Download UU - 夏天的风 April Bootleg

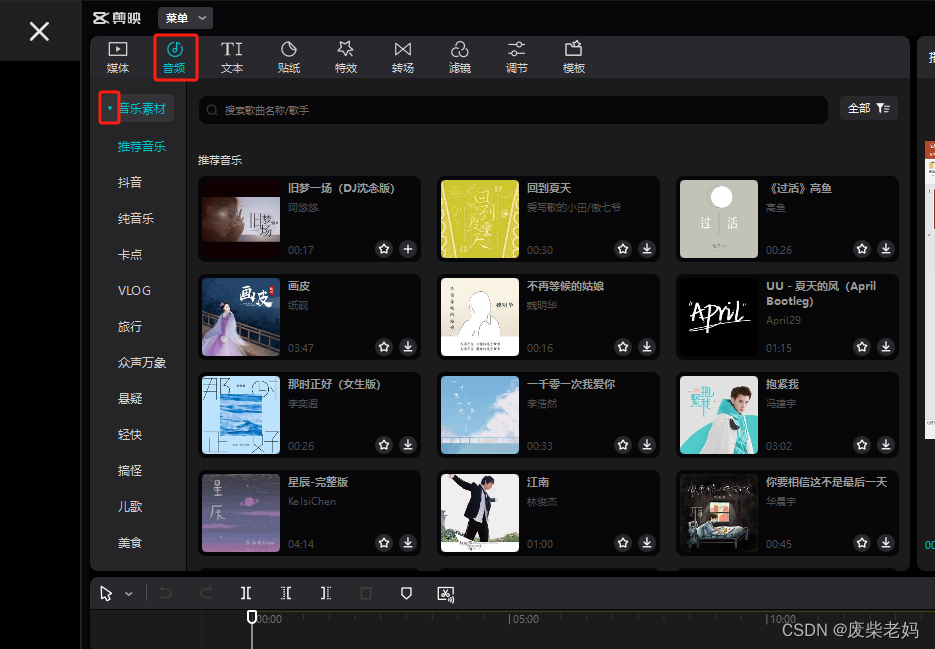[886, 347]
